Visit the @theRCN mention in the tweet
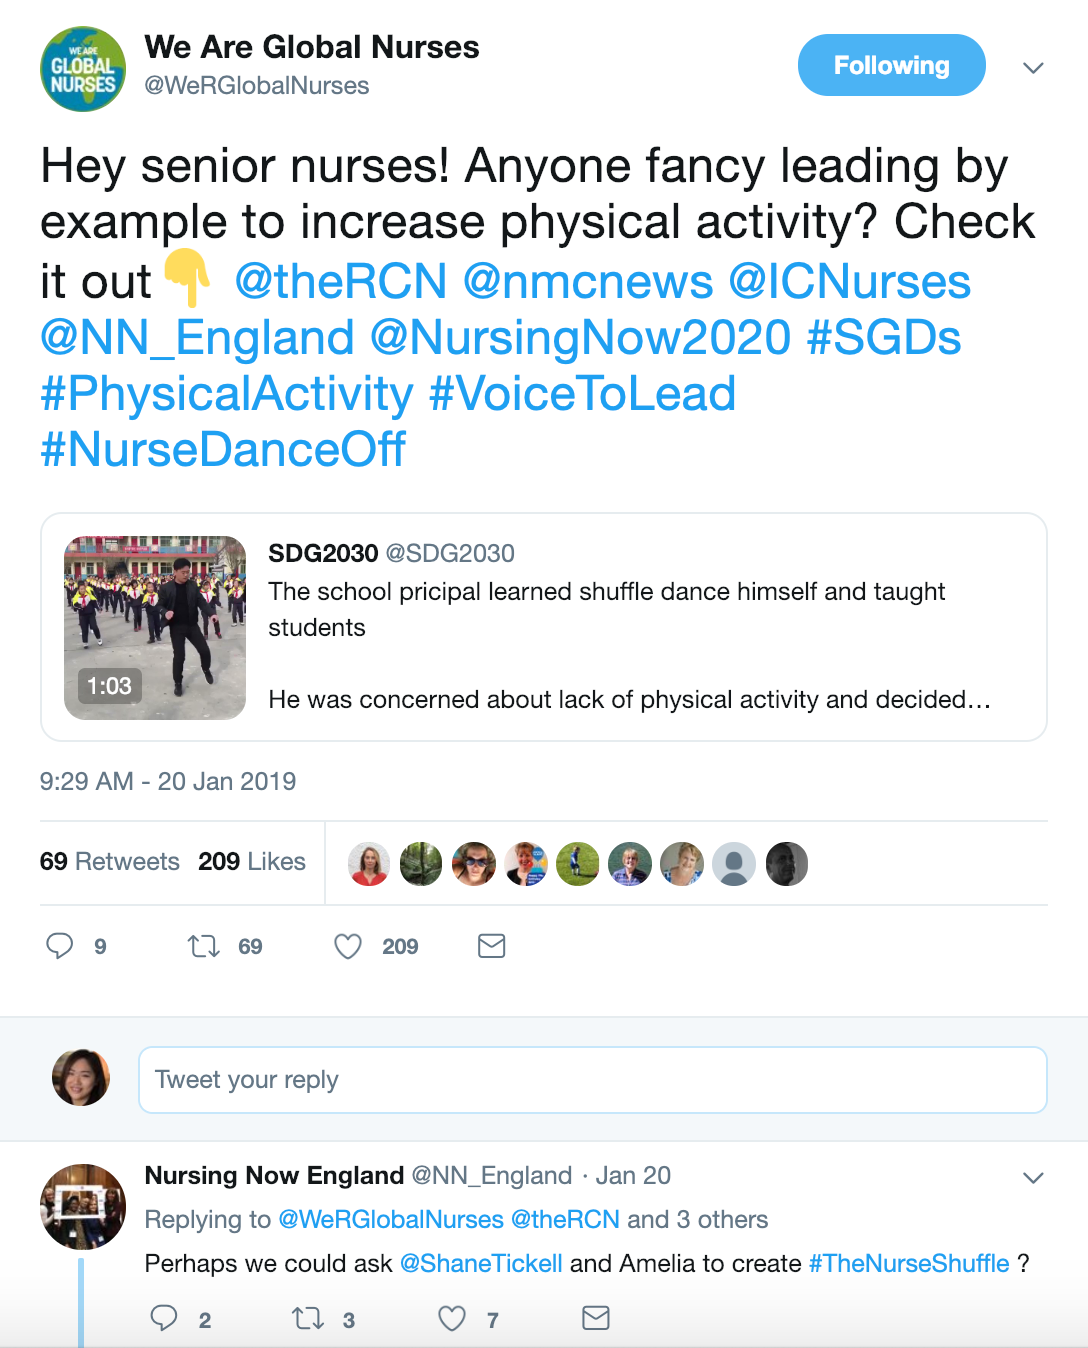 click(340, 282)
